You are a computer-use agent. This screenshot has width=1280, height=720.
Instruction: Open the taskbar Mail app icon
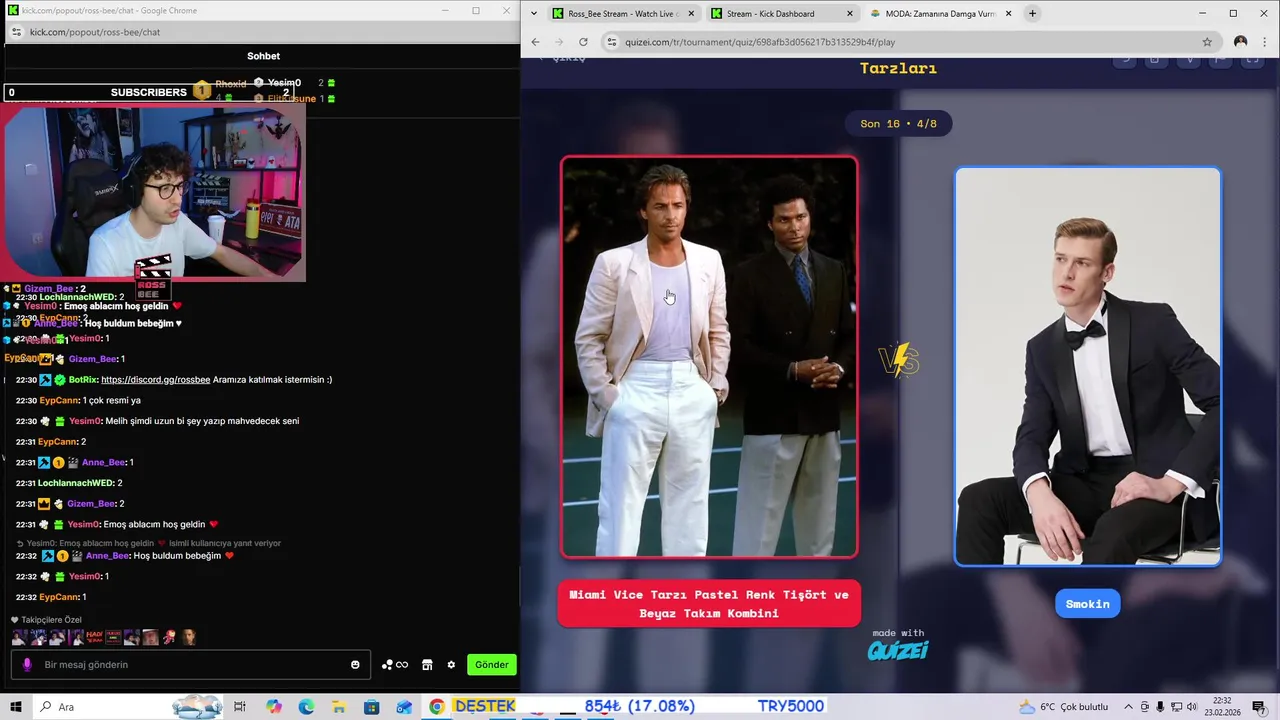[x=404, y=707]
